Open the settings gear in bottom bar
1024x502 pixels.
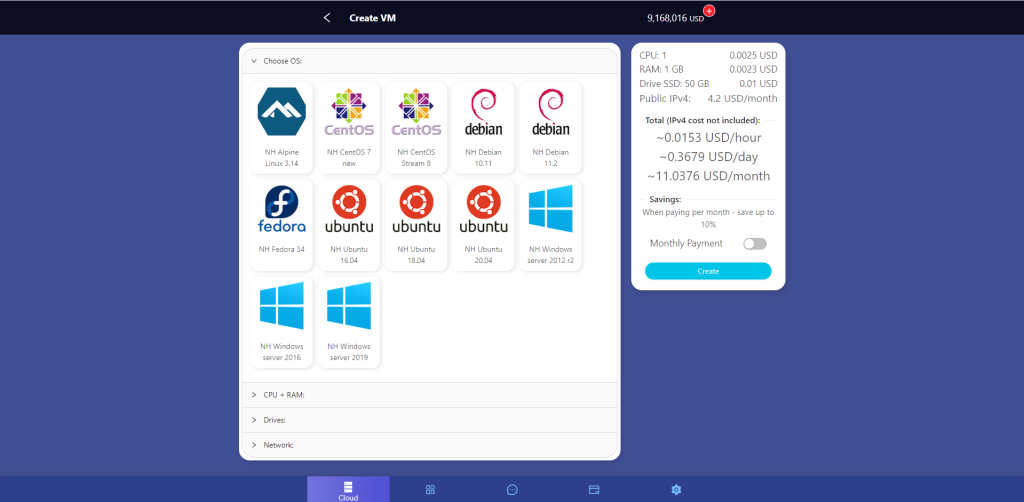[x=676, y=489]
